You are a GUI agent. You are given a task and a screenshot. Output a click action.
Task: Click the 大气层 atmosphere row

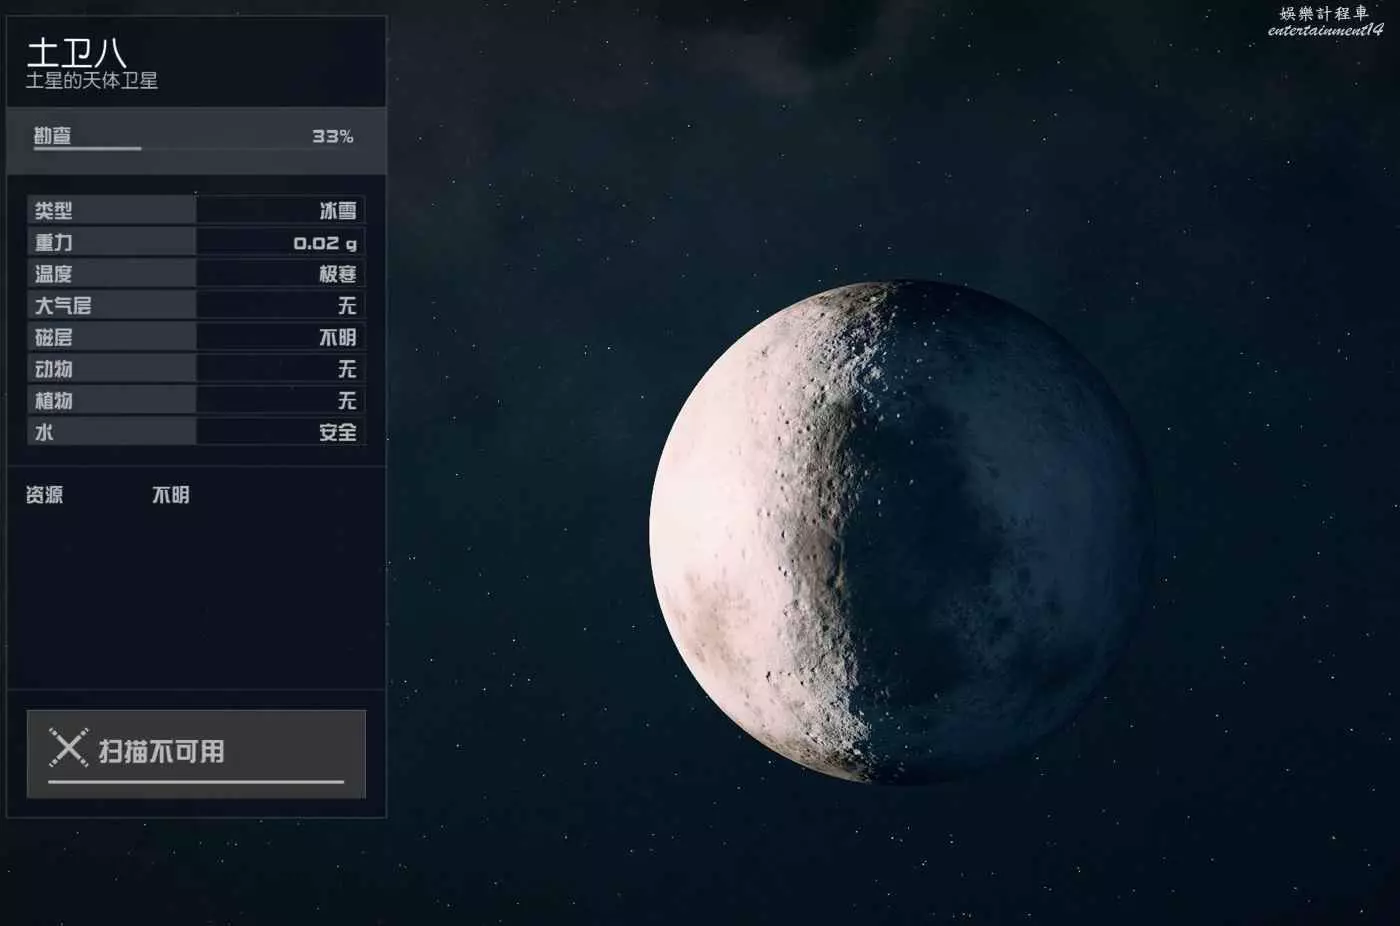click(x=196, y=305)
